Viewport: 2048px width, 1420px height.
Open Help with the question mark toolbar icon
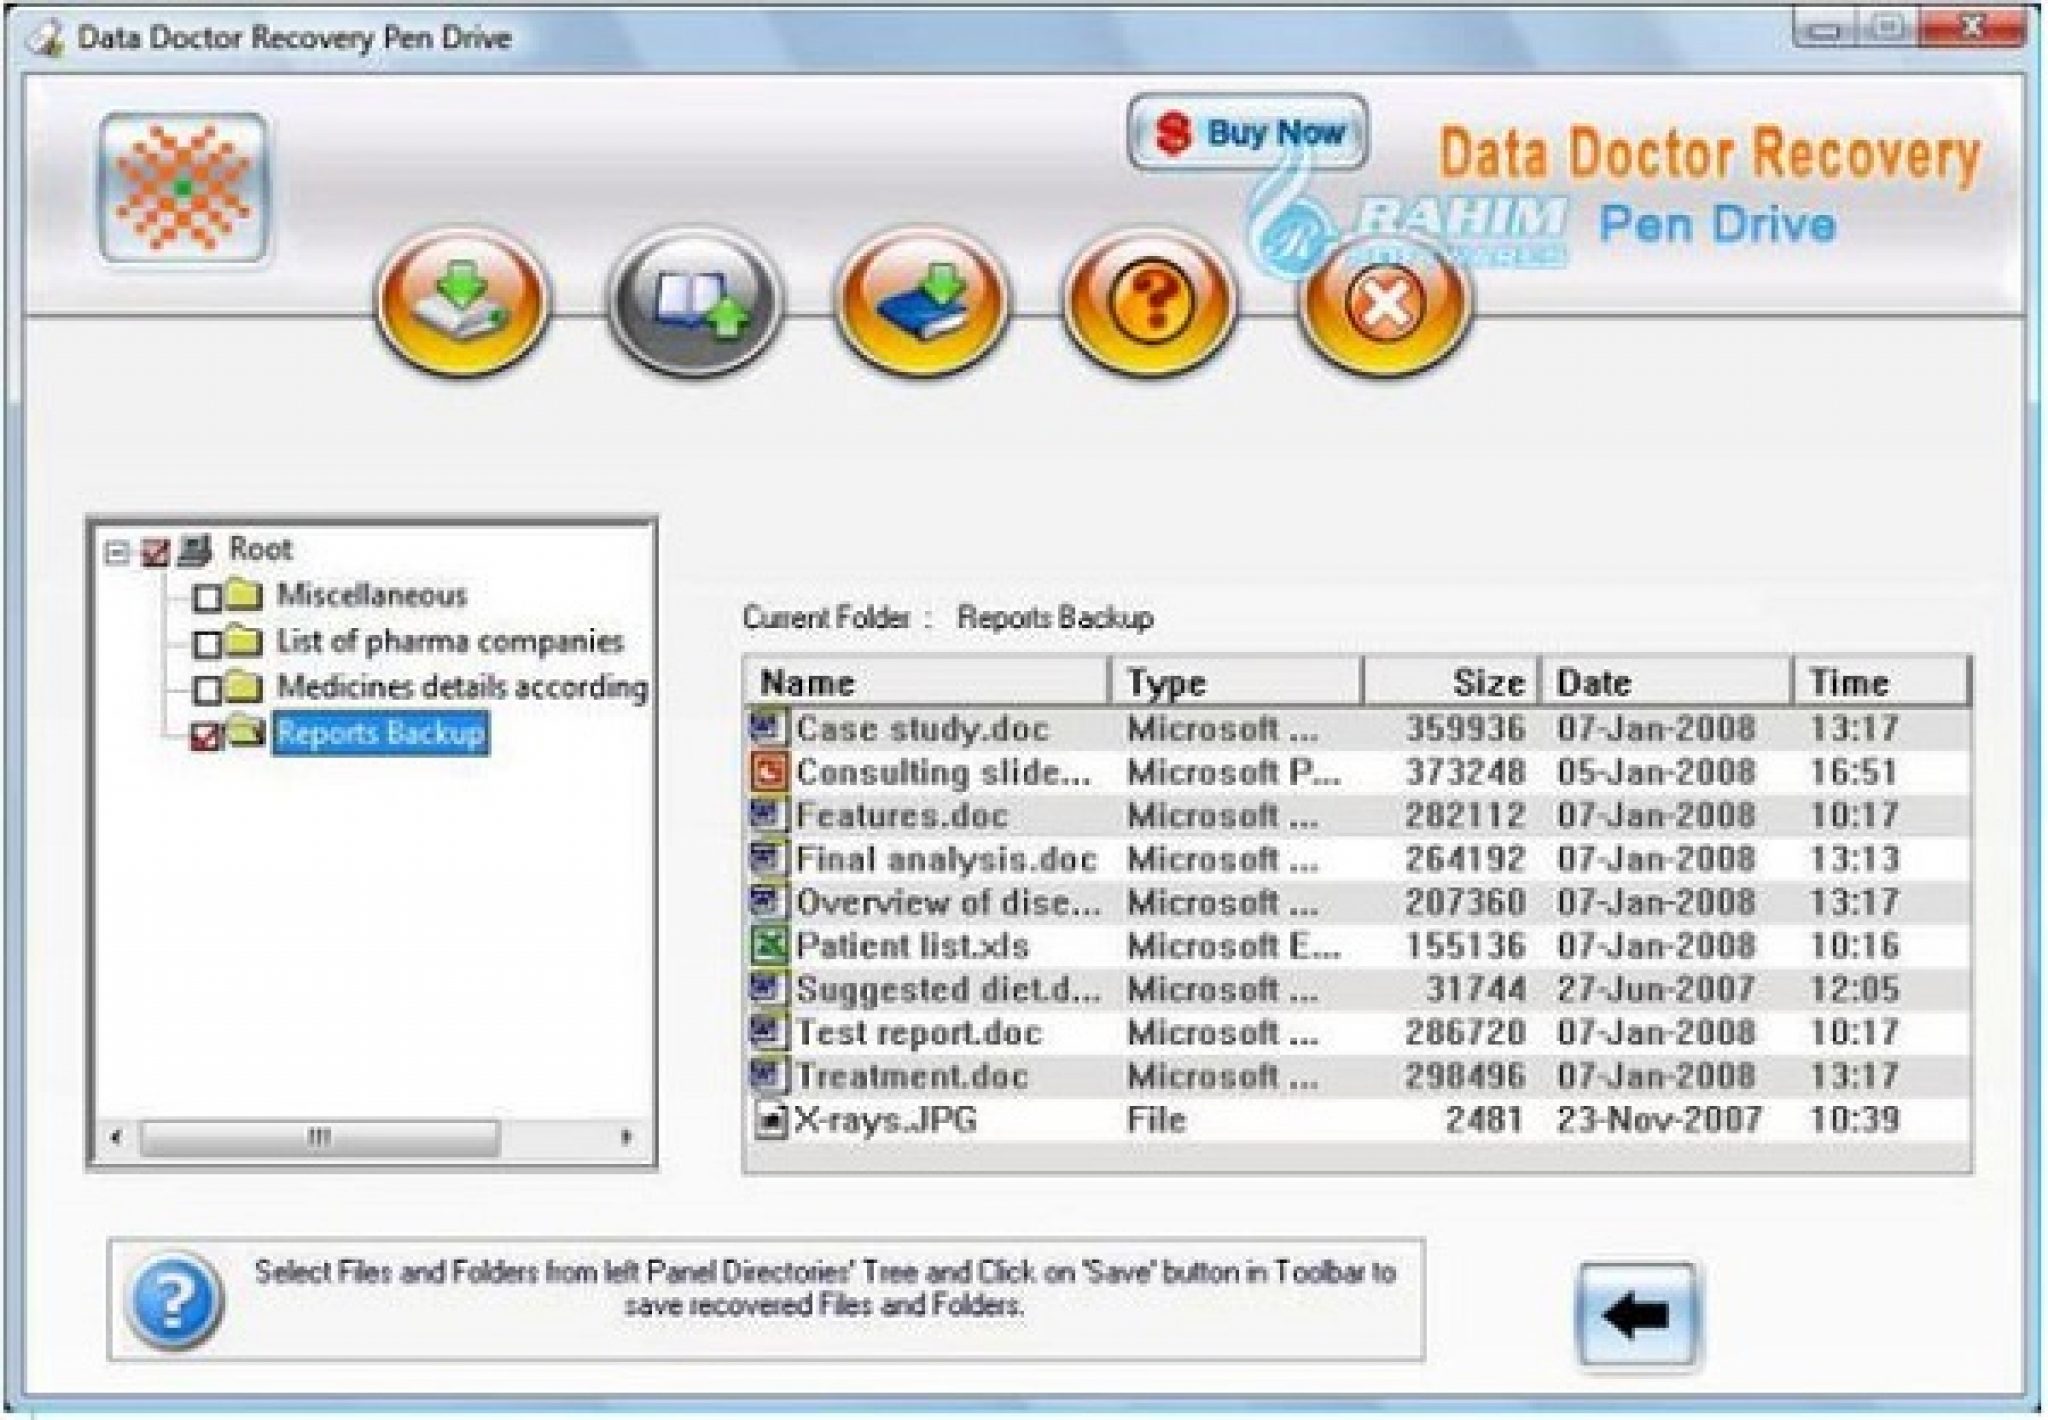pos(1150,302)
